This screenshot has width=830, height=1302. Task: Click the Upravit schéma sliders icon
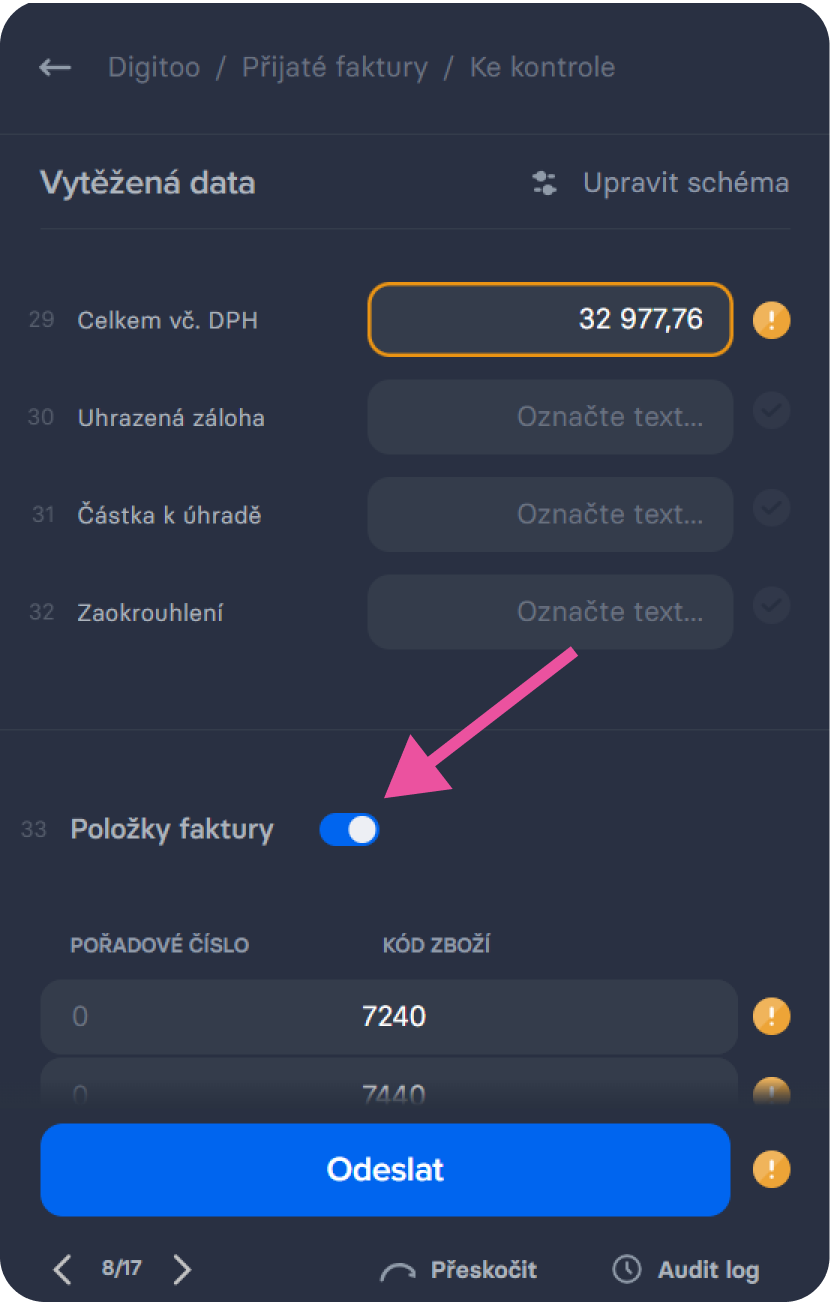[544, 183]
